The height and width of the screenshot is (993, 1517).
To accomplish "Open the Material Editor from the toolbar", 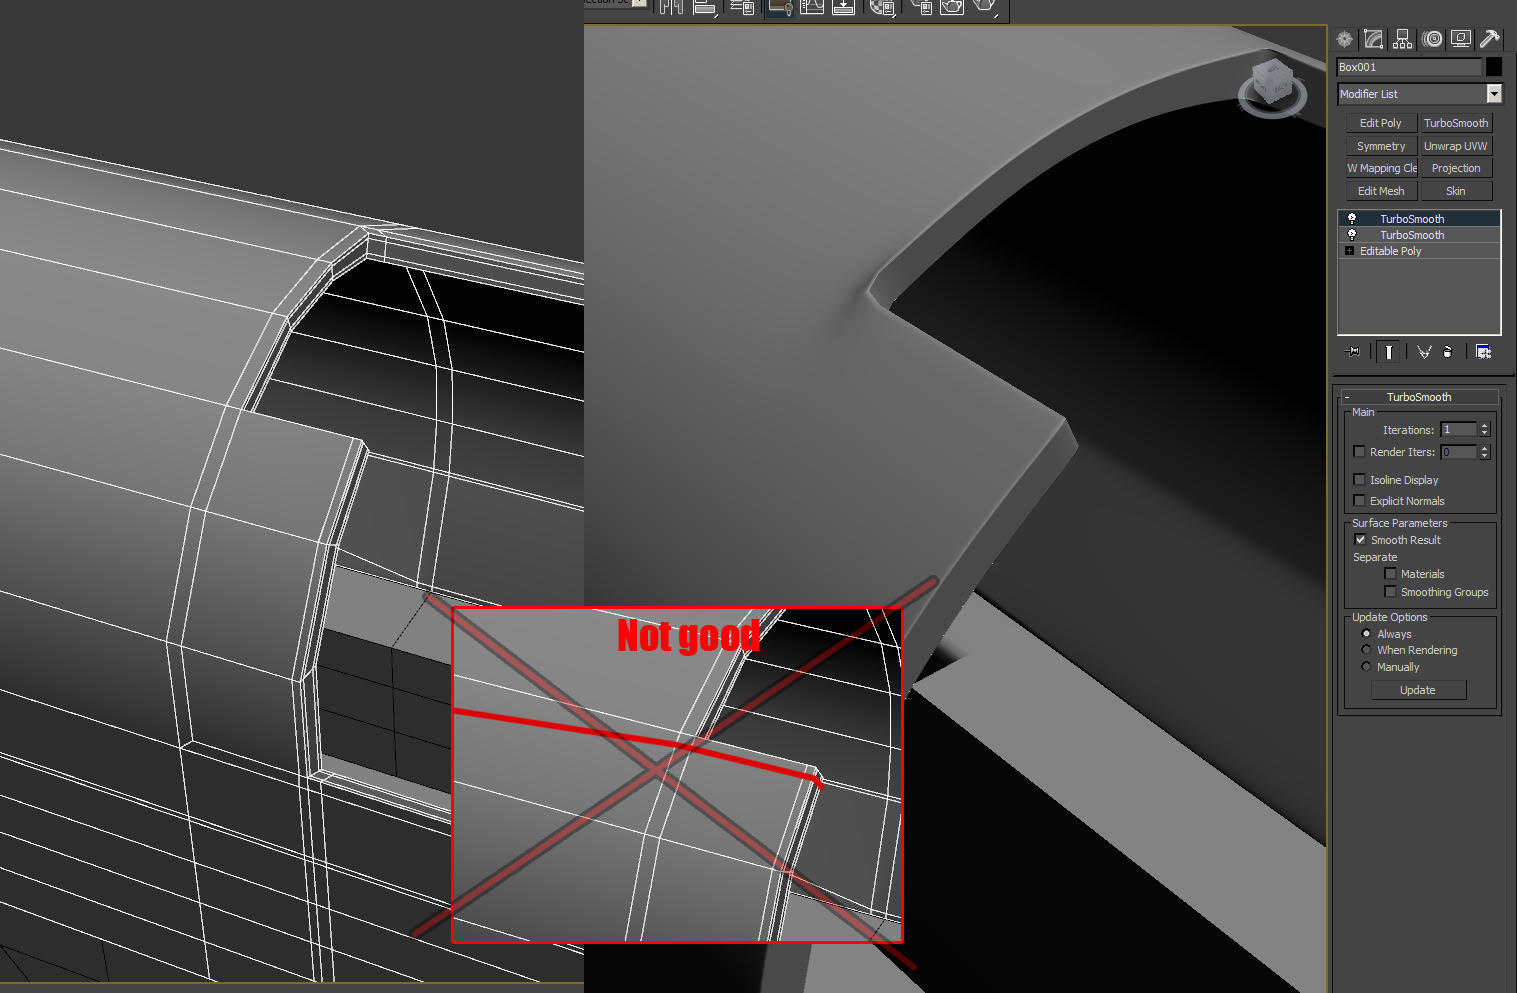I will pyautogui.click(x=881, y=8).
